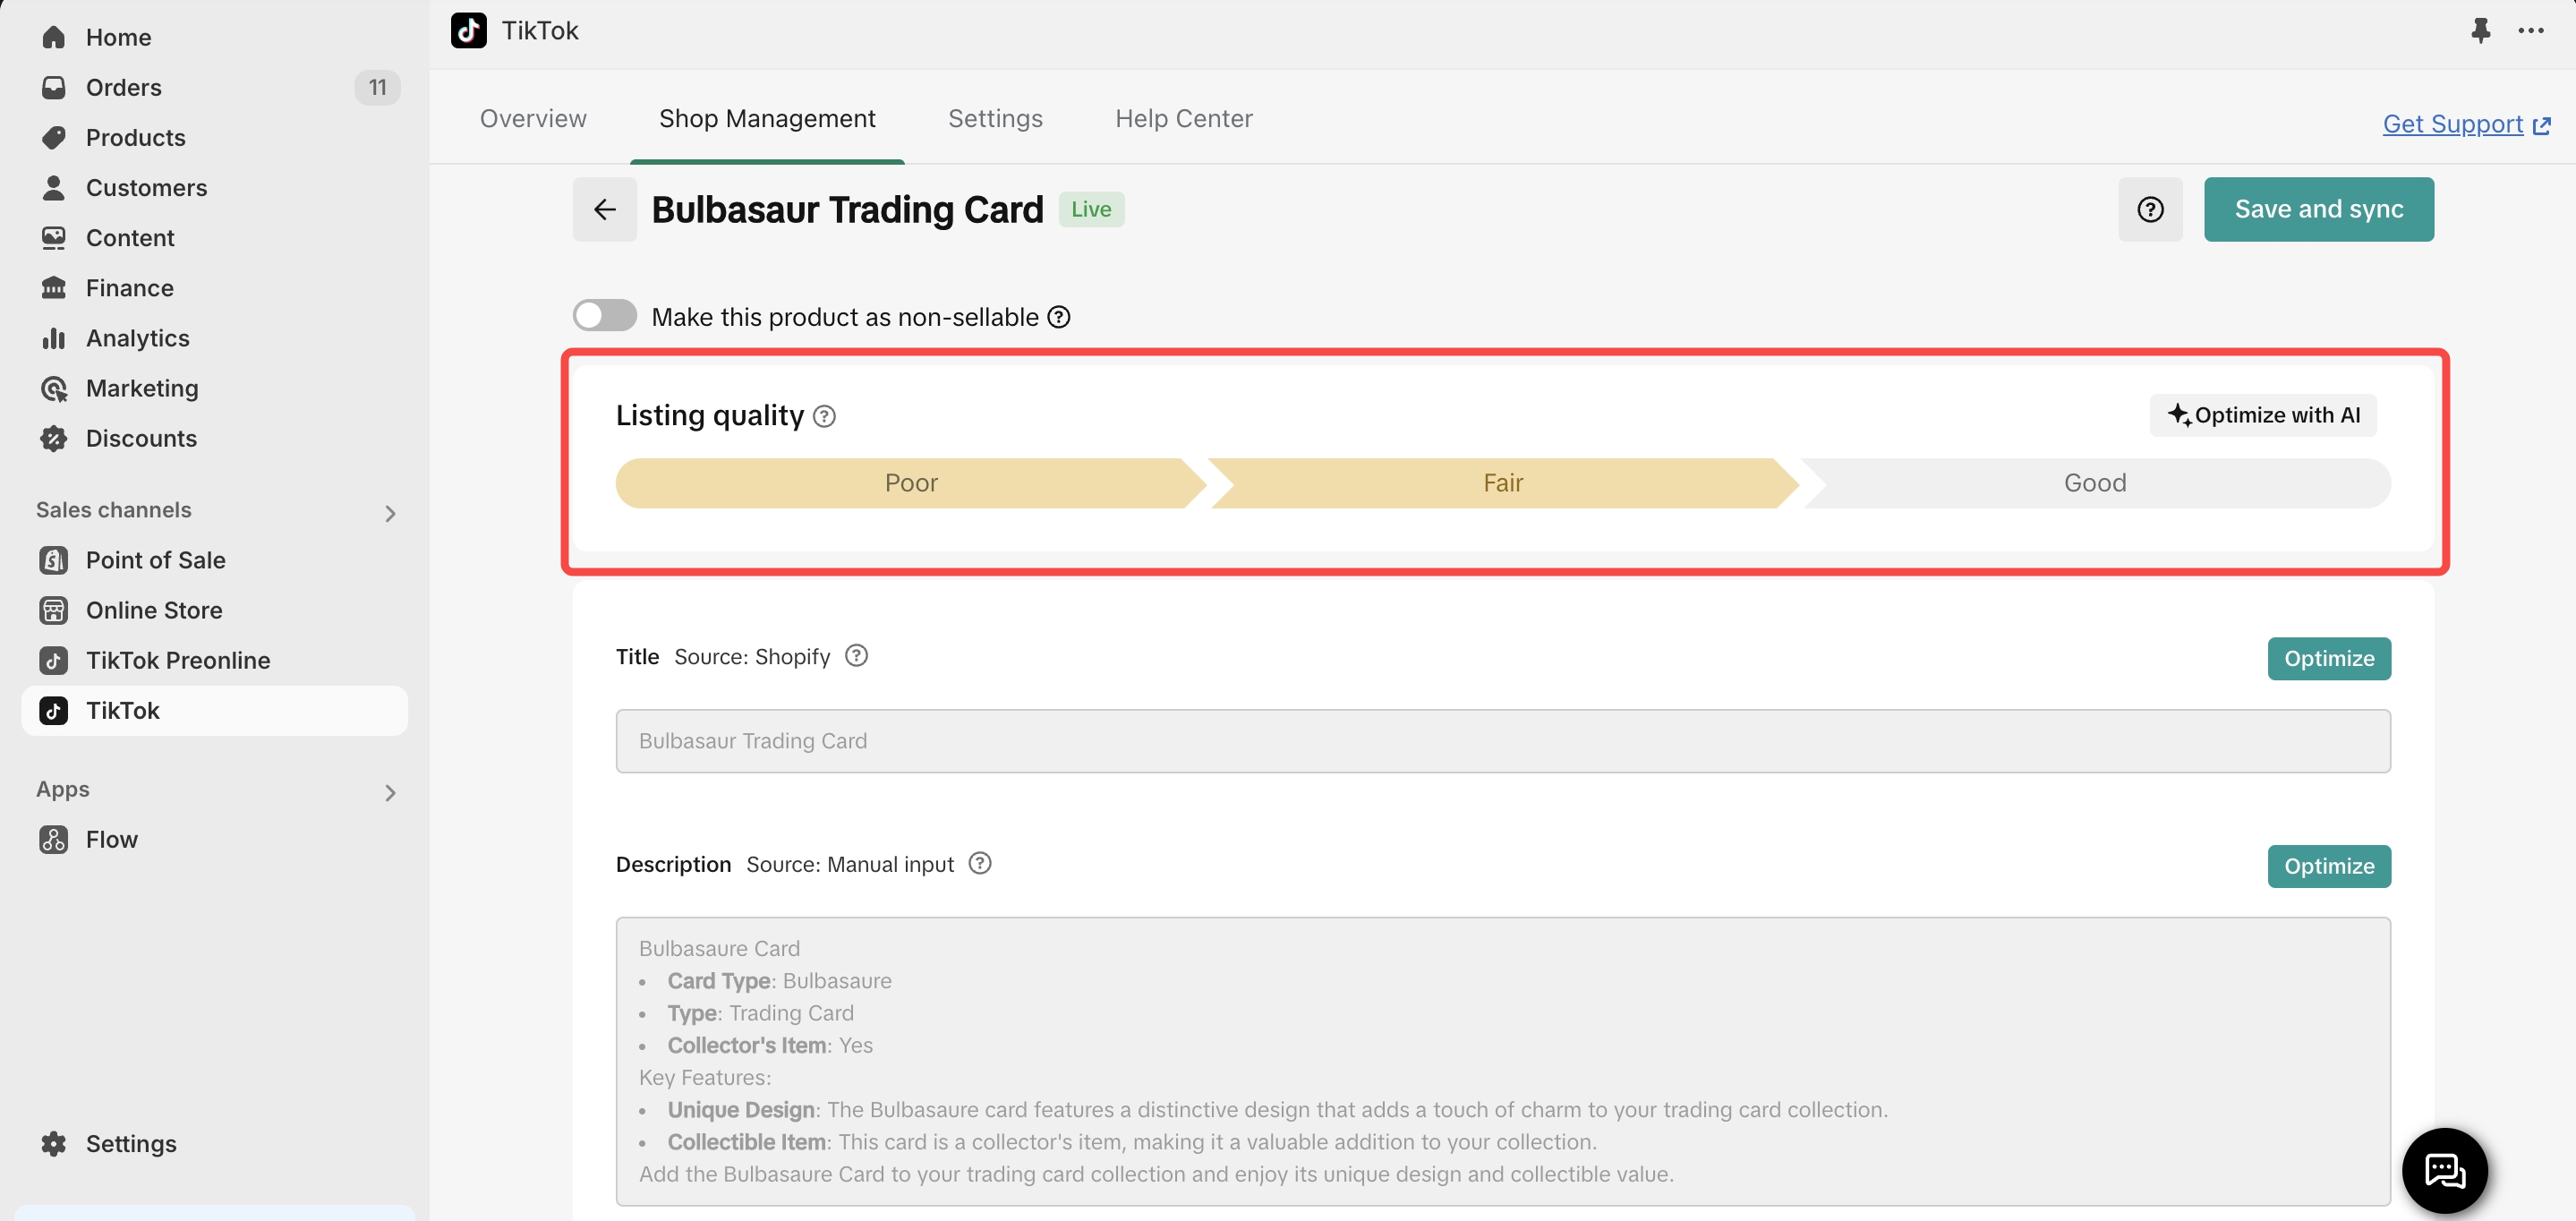The image size is (2576, 1221).
Task: Toggle Make this product as non-sellable switch
Action: 604,316
